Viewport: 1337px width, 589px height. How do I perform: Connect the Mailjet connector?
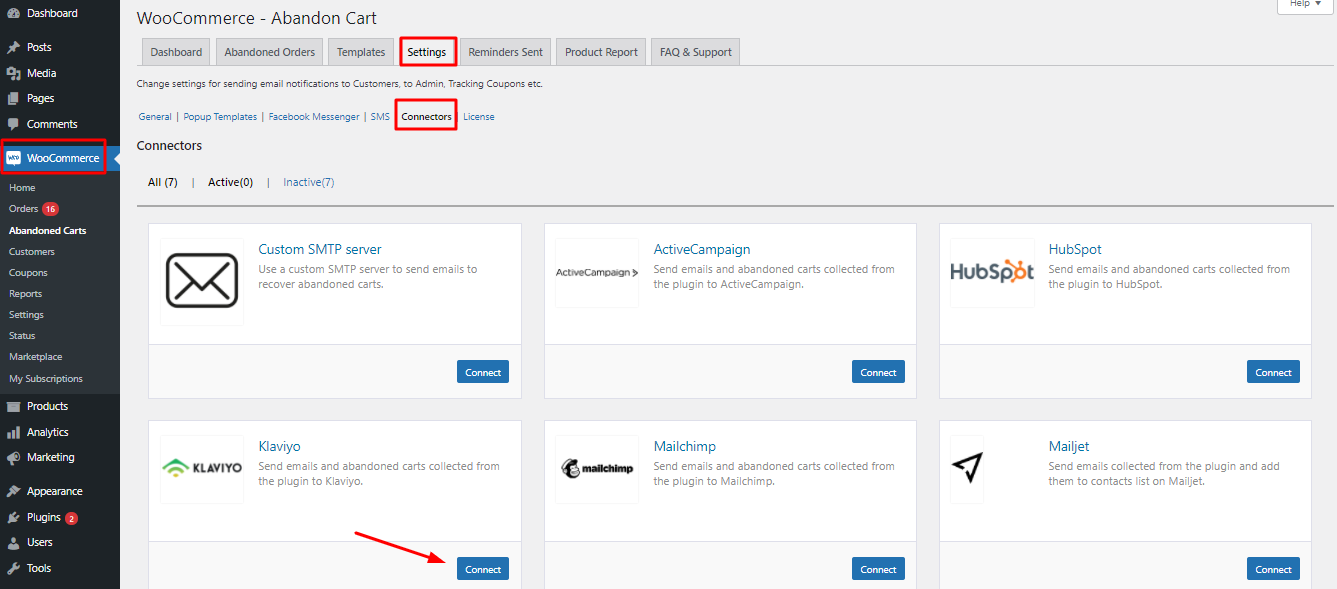tap(1273, 569)
